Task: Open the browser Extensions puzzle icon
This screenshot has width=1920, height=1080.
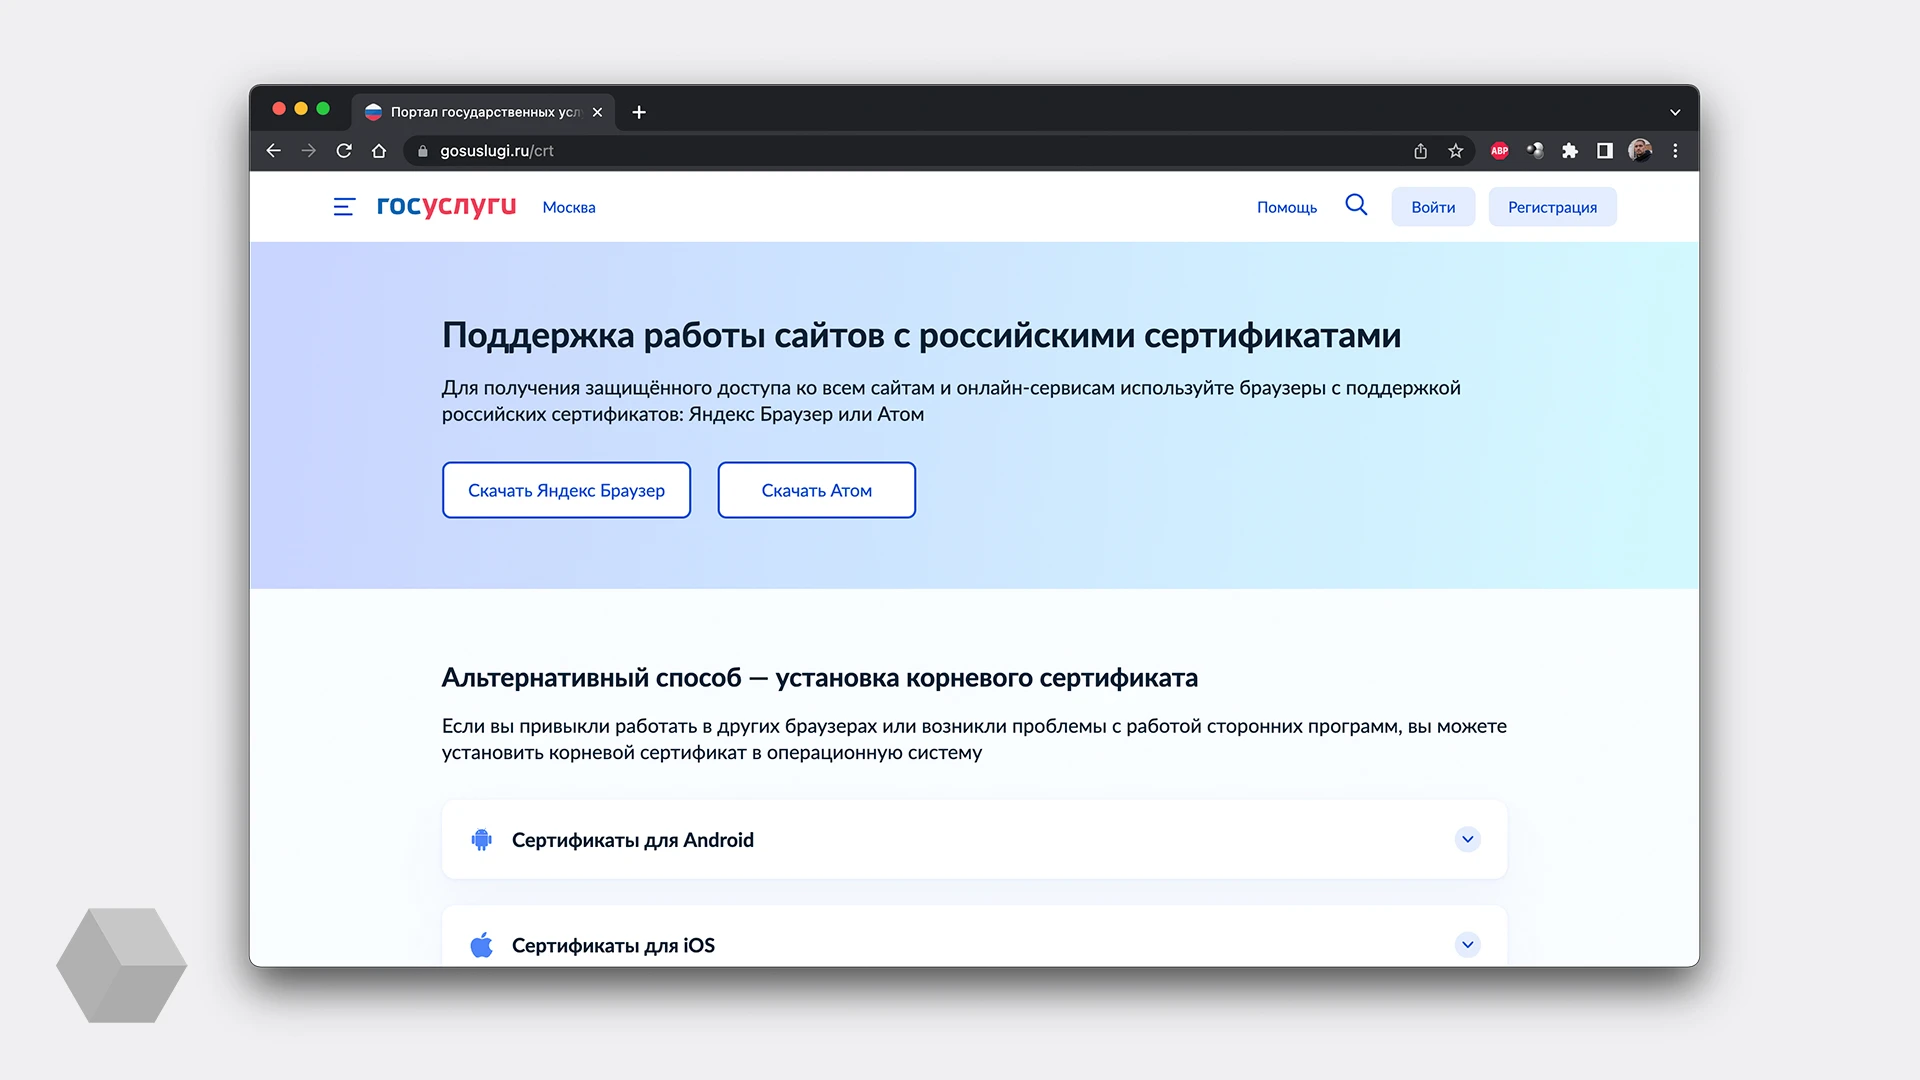Action: pyautogui.click(x=1569, y=150)
